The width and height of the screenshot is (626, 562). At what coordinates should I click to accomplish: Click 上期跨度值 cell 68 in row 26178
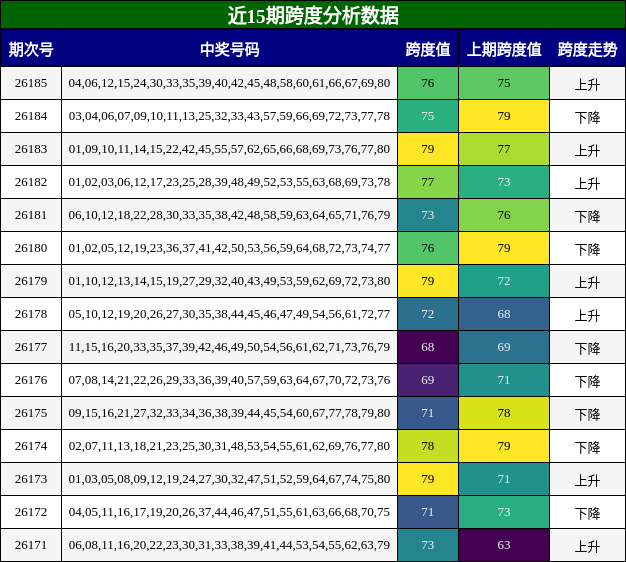504,314
